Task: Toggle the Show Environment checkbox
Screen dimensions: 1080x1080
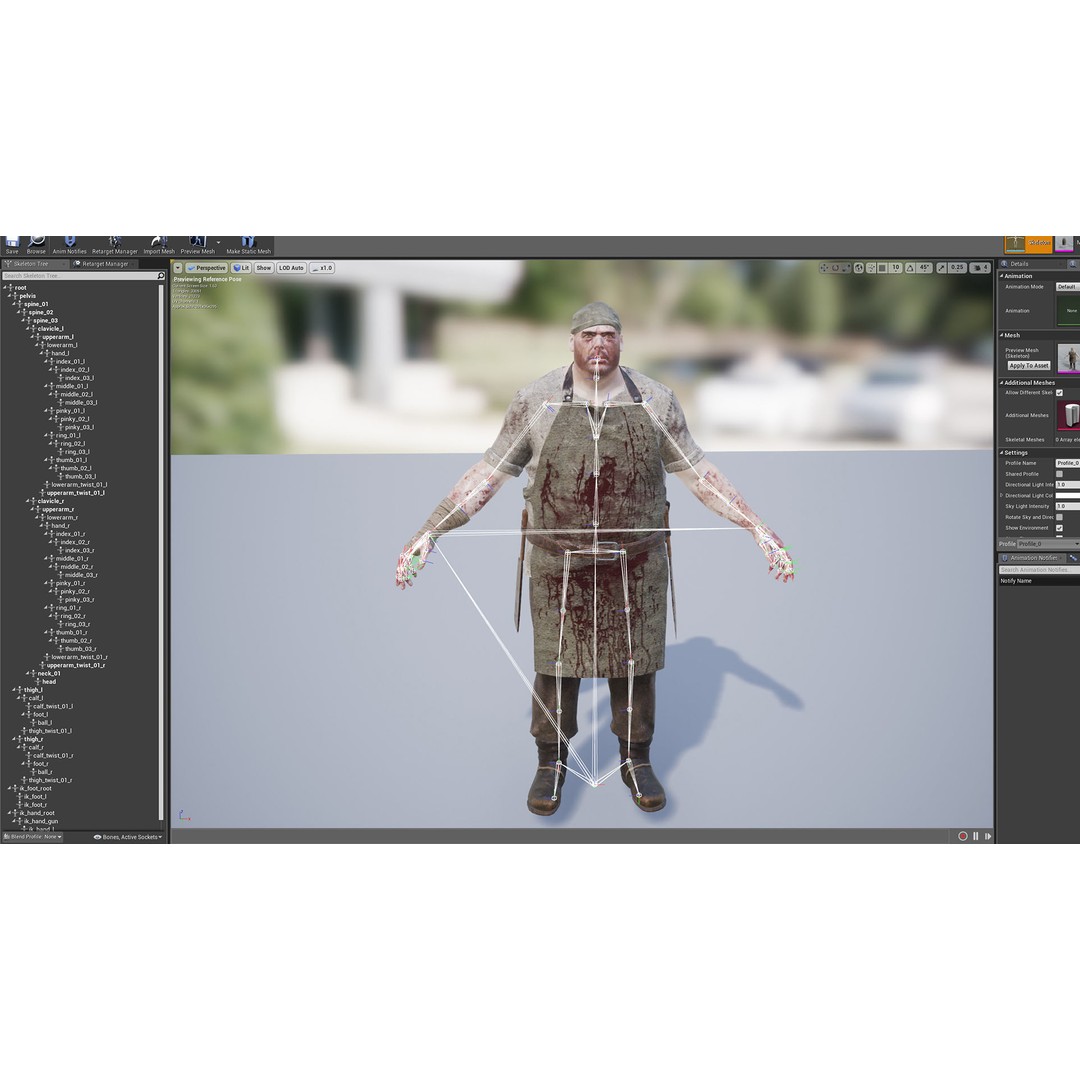Action: [x=1059, y=528]
